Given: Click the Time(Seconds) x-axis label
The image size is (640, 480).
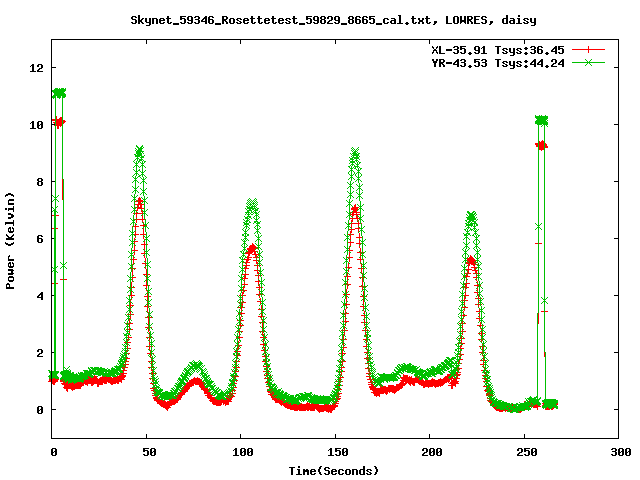Looking at the screenshot, I should click(333, 471).
